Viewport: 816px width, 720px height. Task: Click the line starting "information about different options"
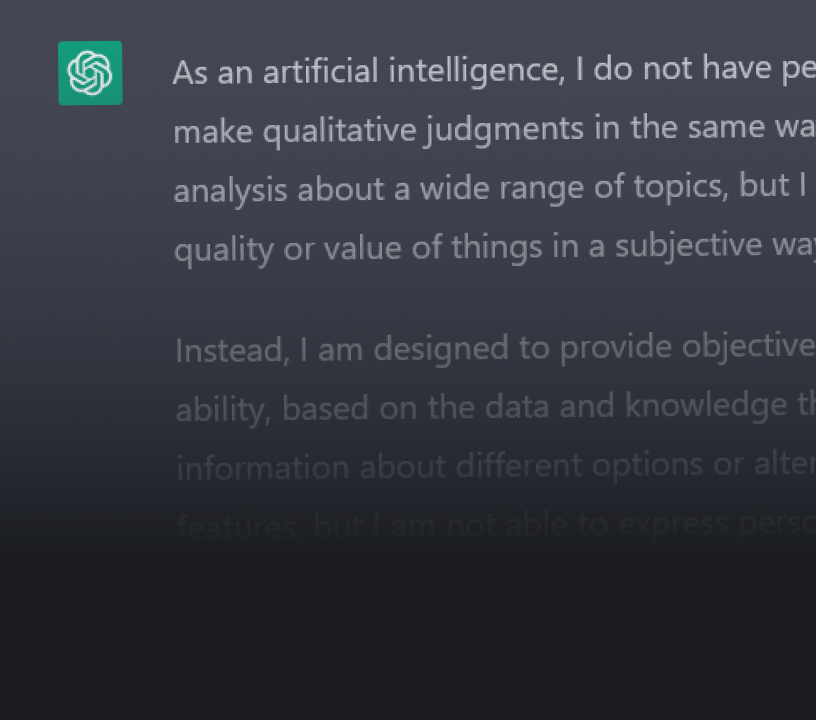495,466
